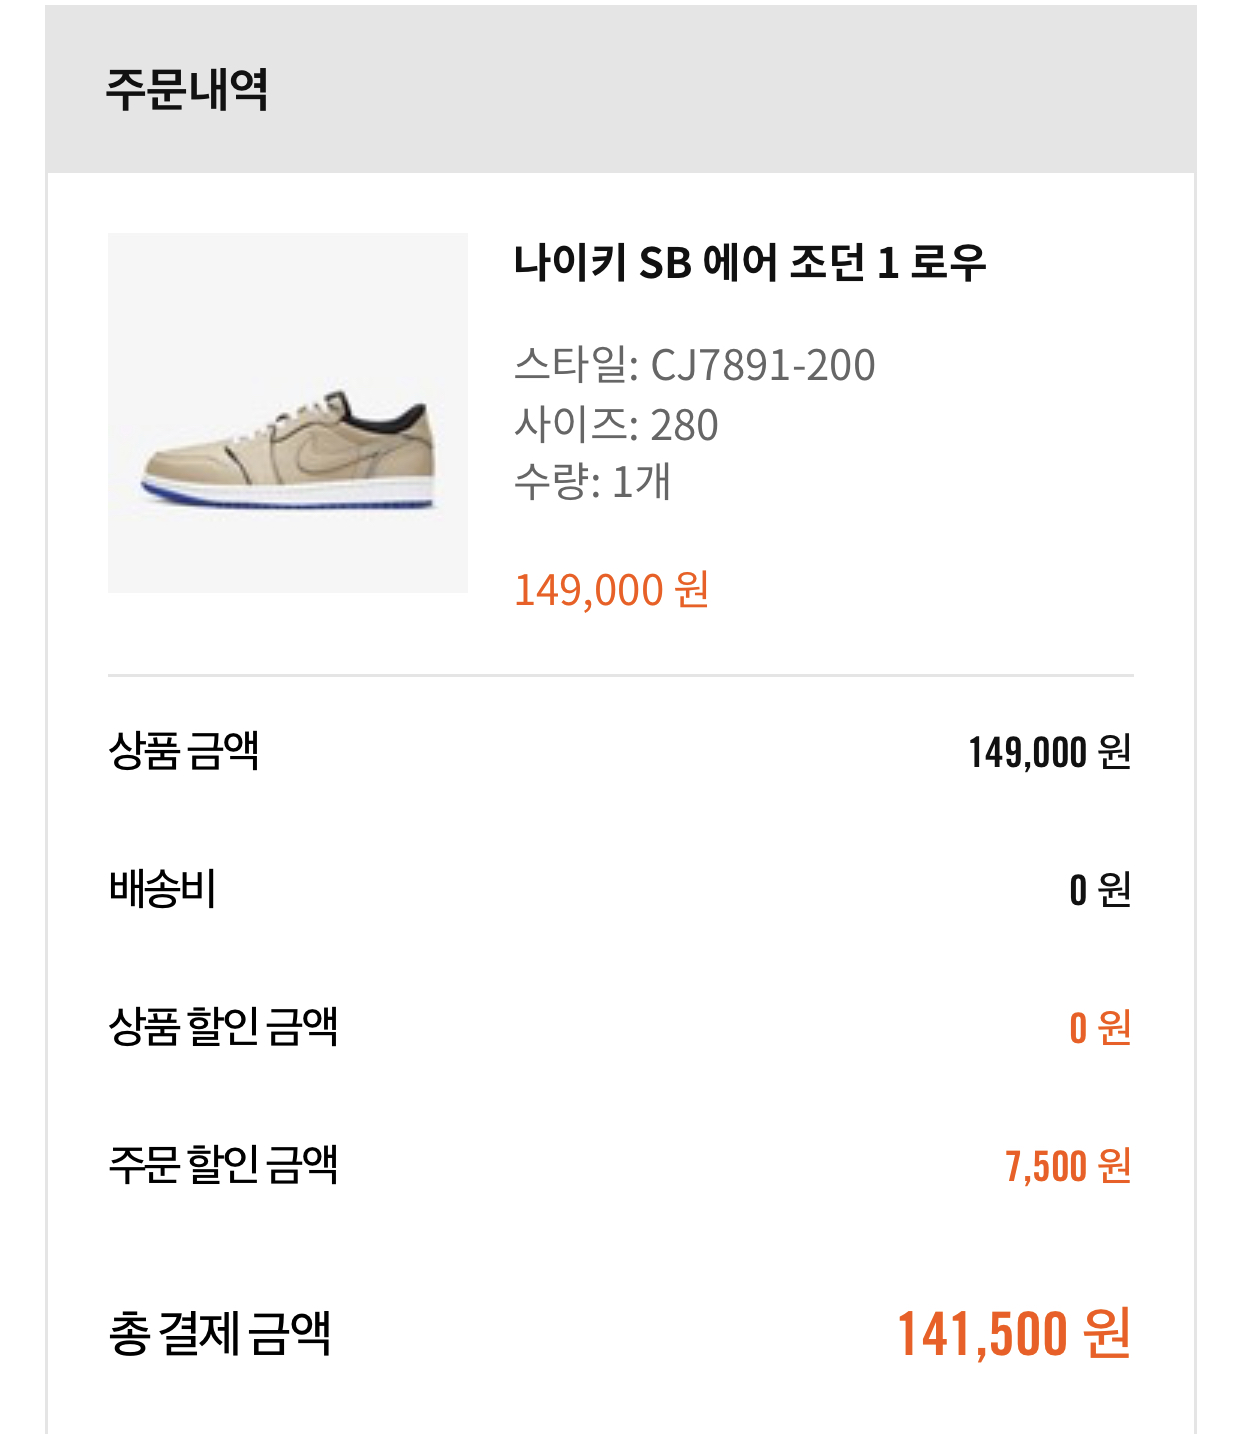The image size is (1242, 1434).
Task: Select the orange 0 원 product discount value
Action: coord(1100,1028)
